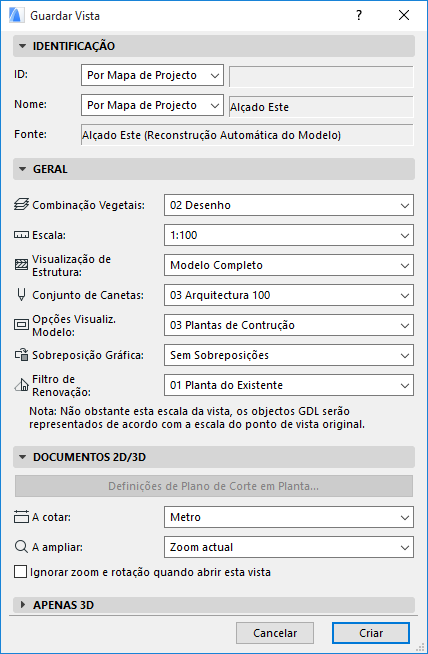Click Definições de Plano de Corte em Planta
This screenshot has width=428, height=654.
tap(214, 486)
